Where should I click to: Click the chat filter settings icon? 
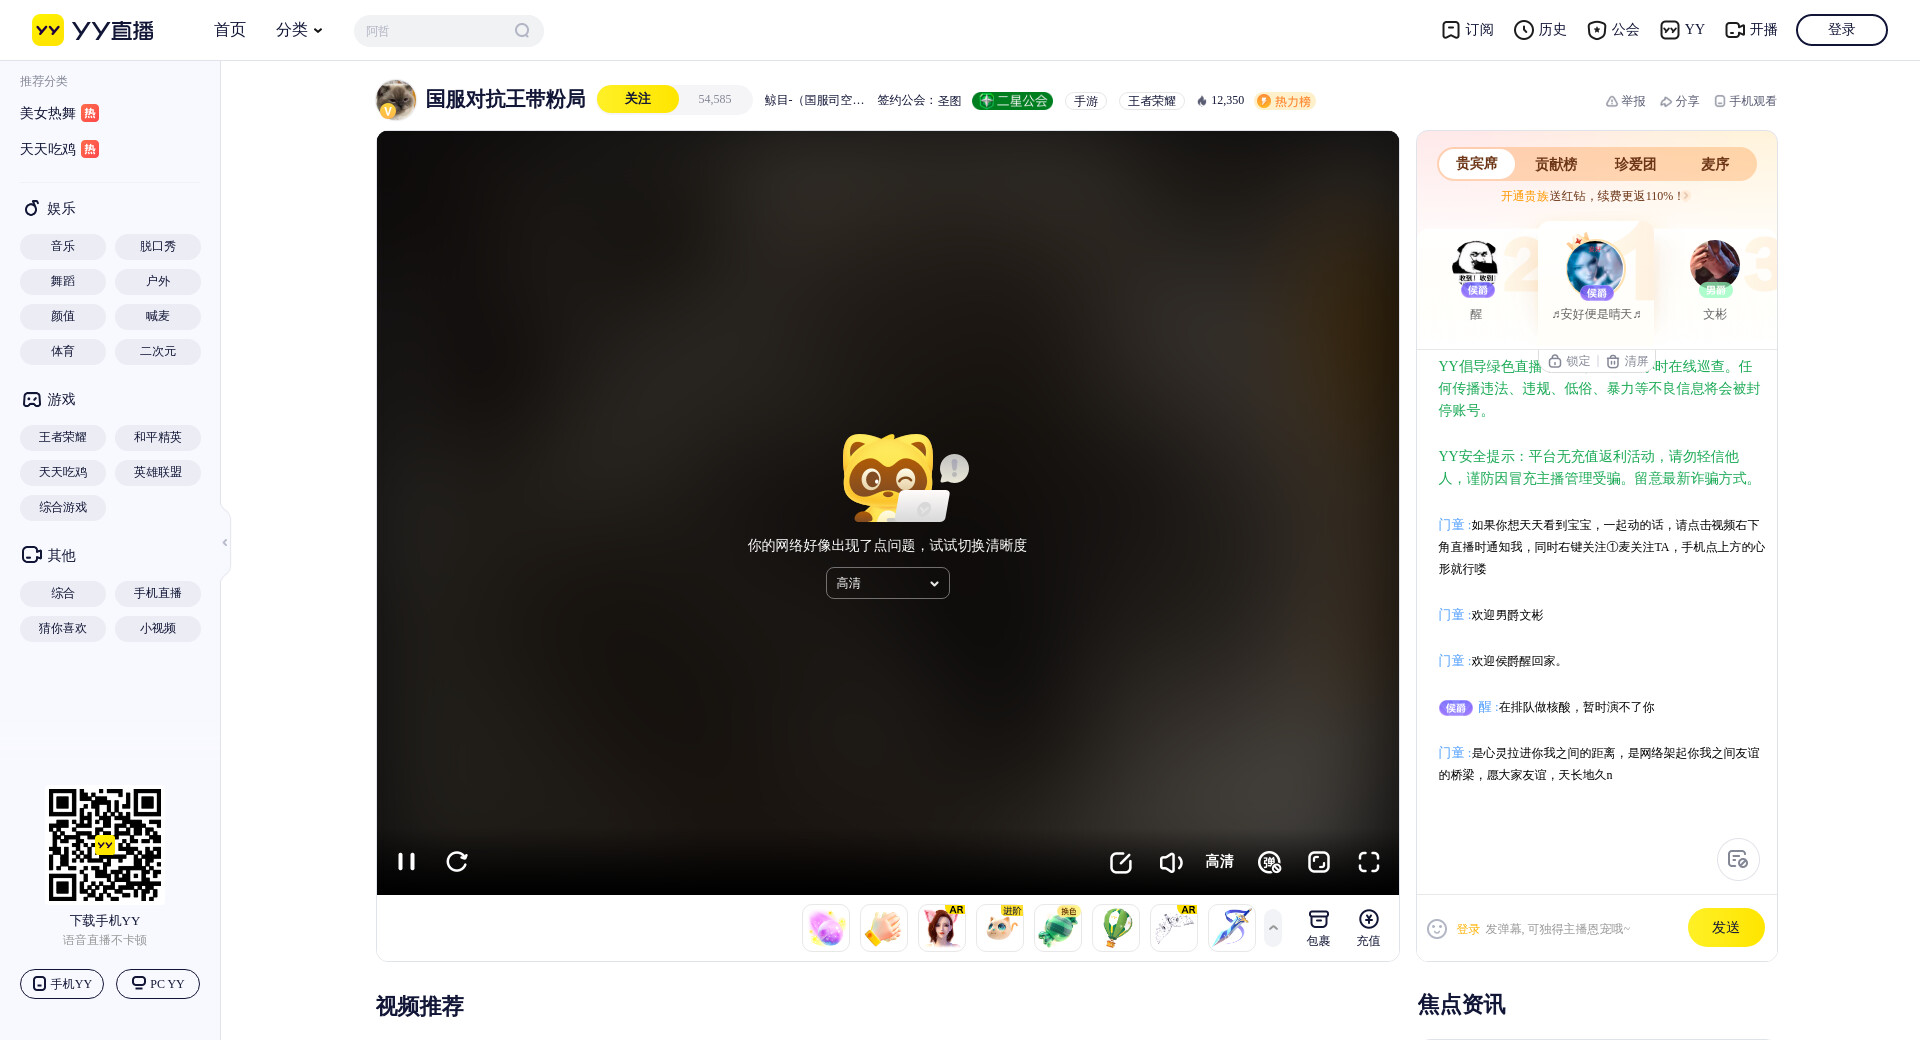click(1738, 859)
